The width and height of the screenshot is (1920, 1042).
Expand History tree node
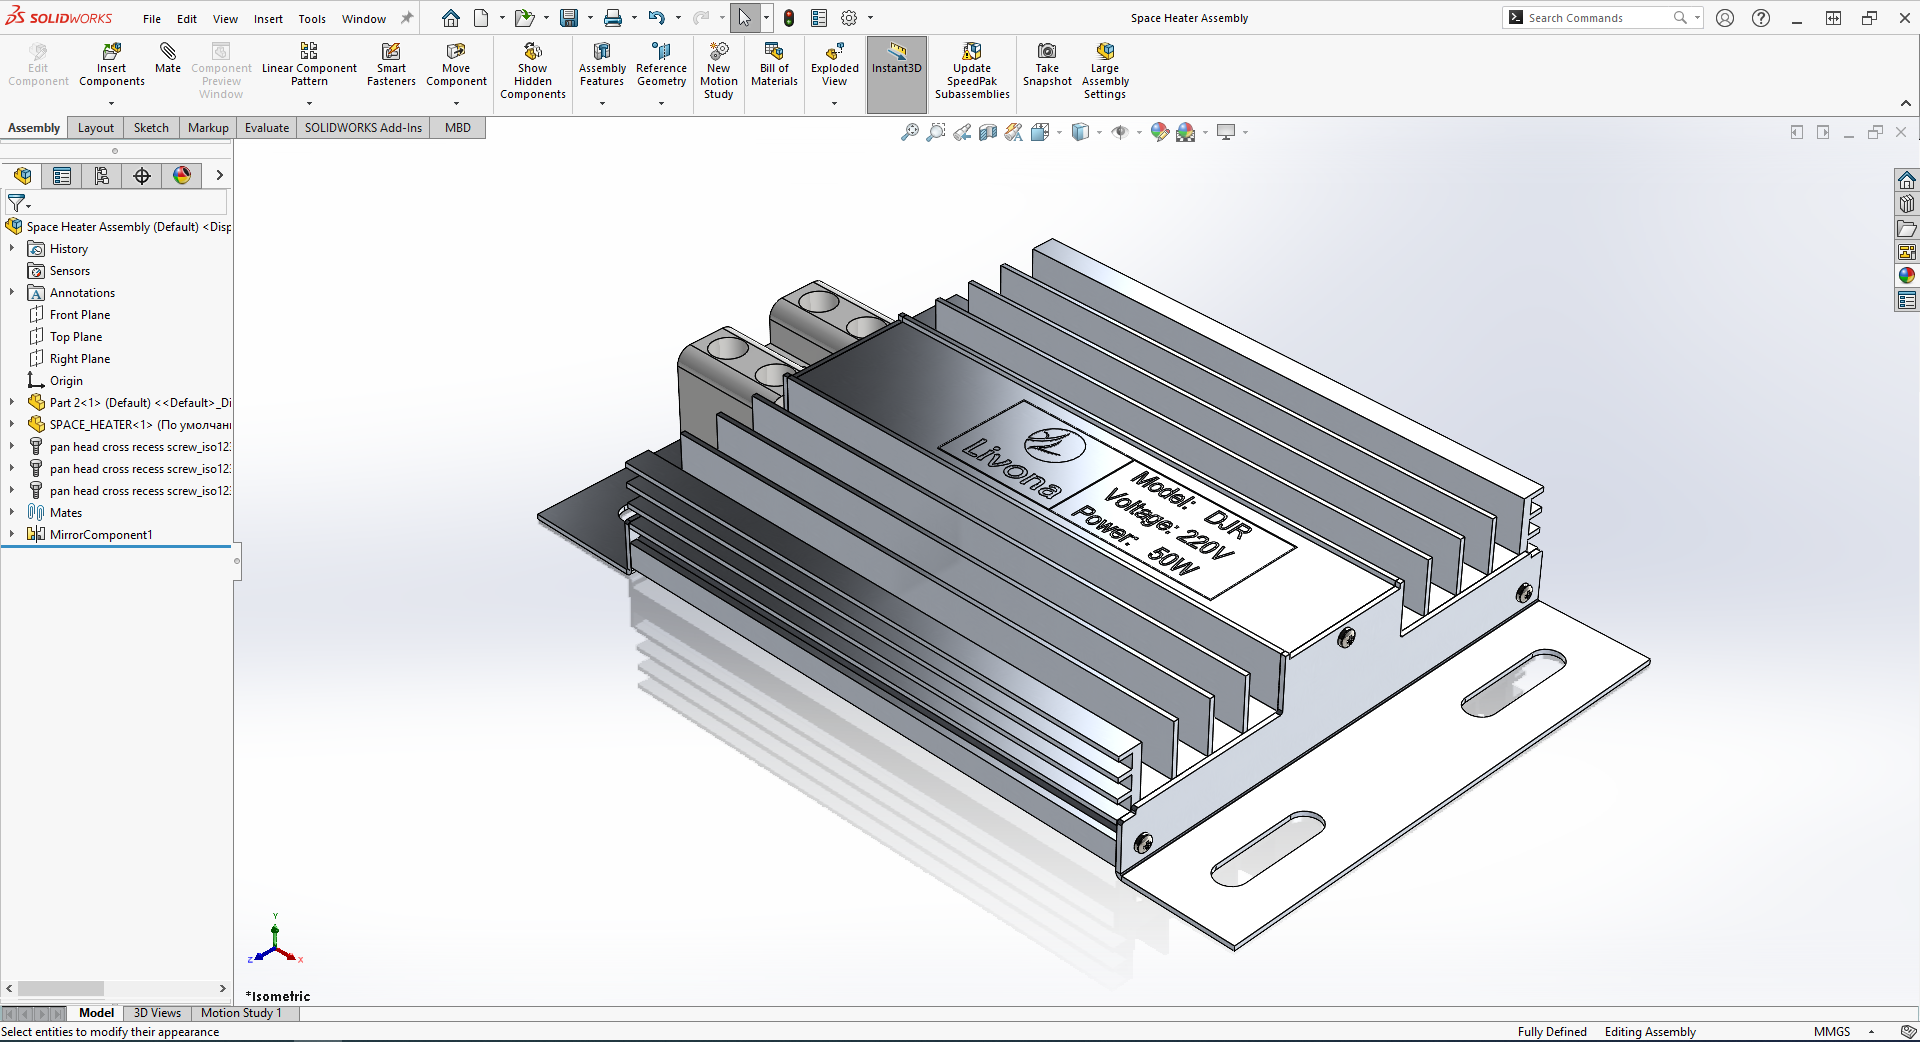tap(12, 249)
